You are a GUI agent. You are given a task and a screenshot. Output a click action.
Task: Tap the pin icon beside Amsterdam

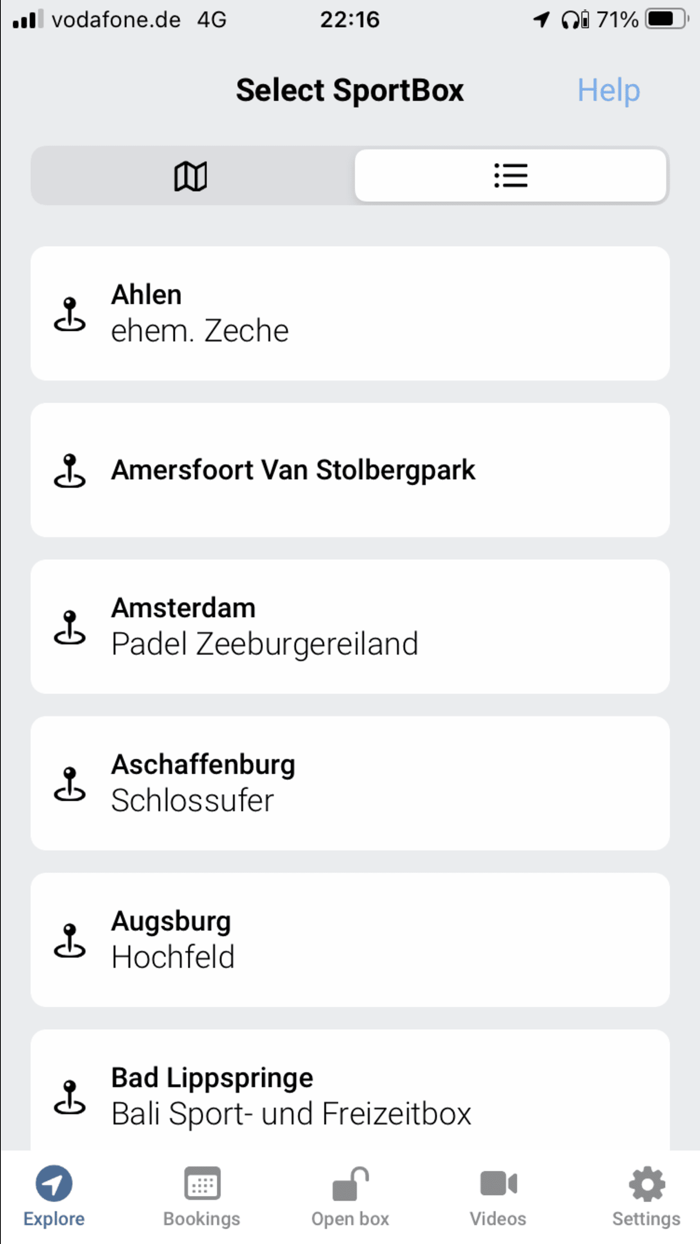pos(70,627)
